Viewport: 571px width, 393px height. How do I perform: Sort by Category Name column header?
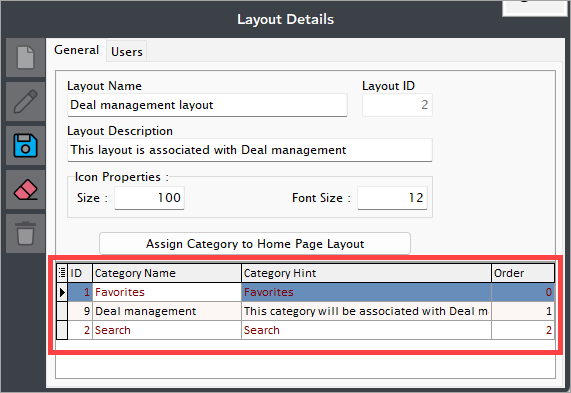(x=167, y=273)
